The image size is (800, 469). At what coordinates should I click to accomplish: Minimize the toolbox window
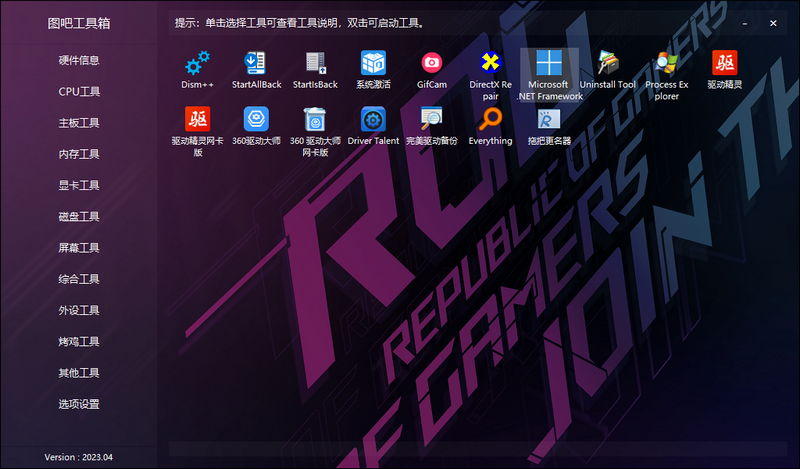[x=745, y=23]
